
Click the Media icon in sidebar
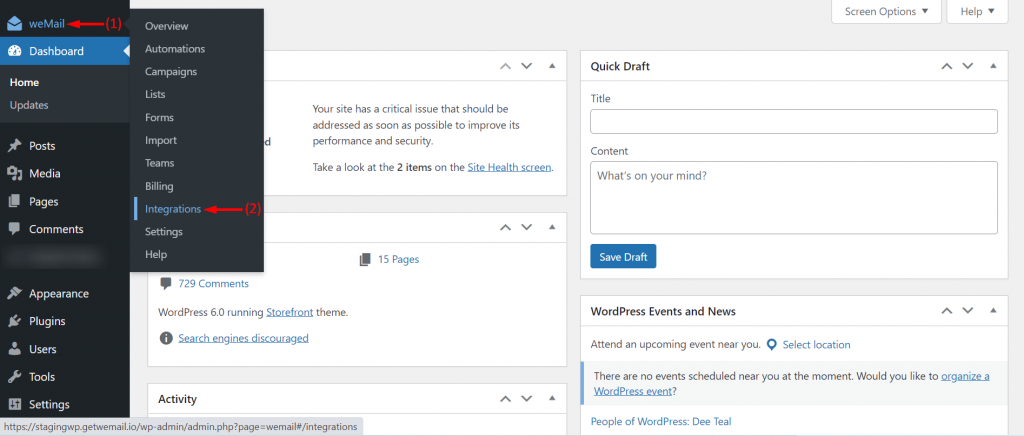[x=14, y=174]
